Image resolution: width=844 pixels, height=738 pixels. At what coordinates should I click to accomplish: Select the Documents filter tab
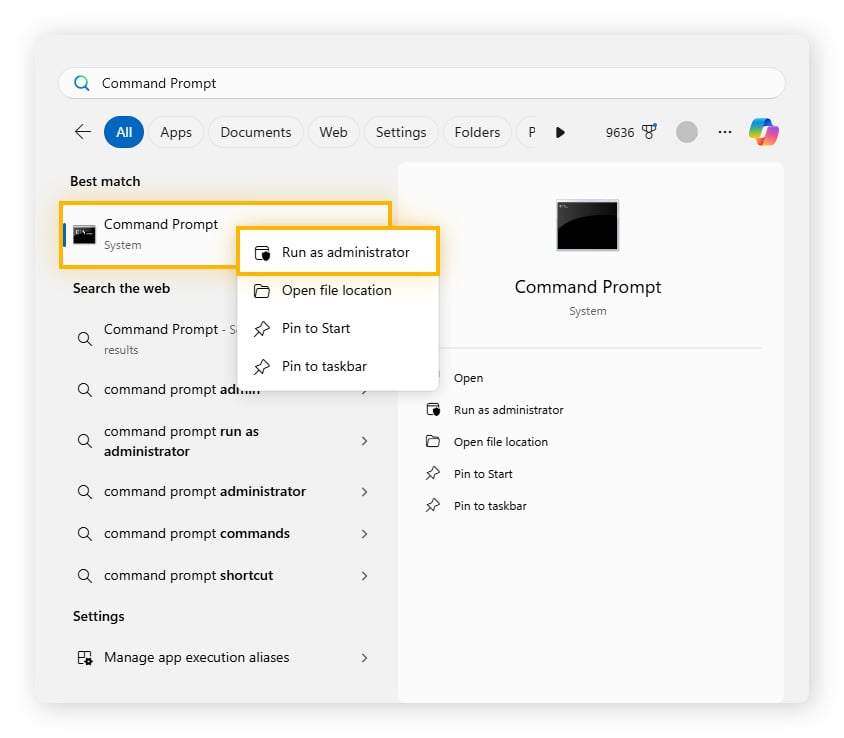256,131
